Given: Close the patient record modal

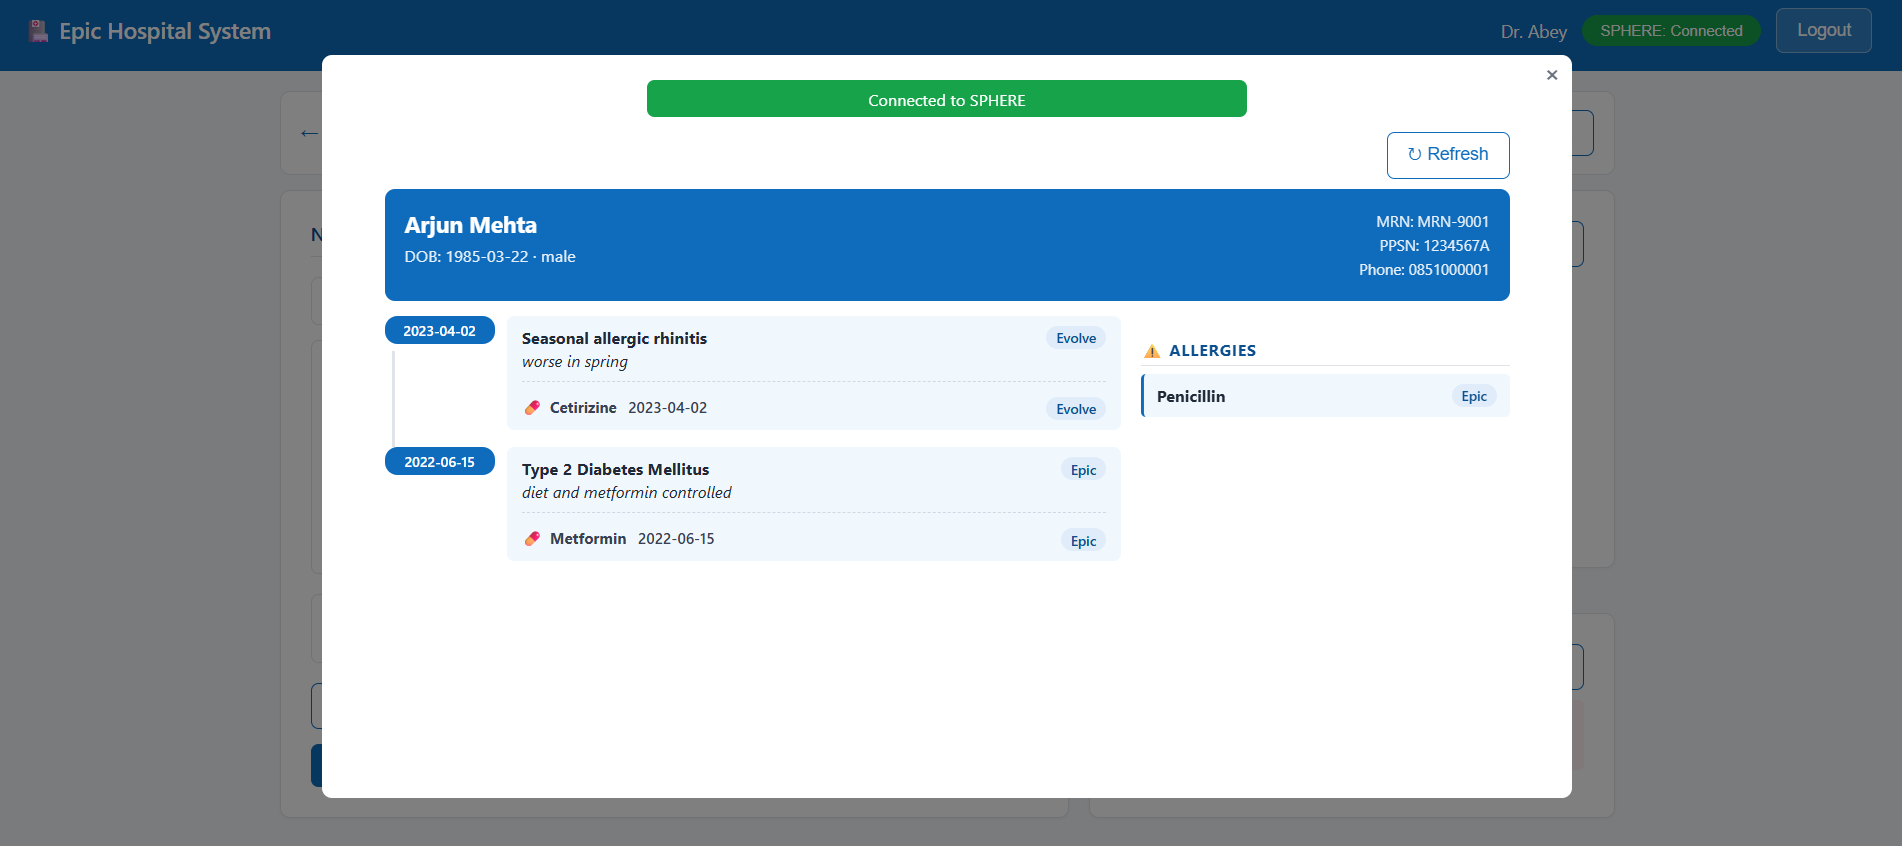Looking at the screenshot, I should pyautogui.click(x=1552, y=75).
